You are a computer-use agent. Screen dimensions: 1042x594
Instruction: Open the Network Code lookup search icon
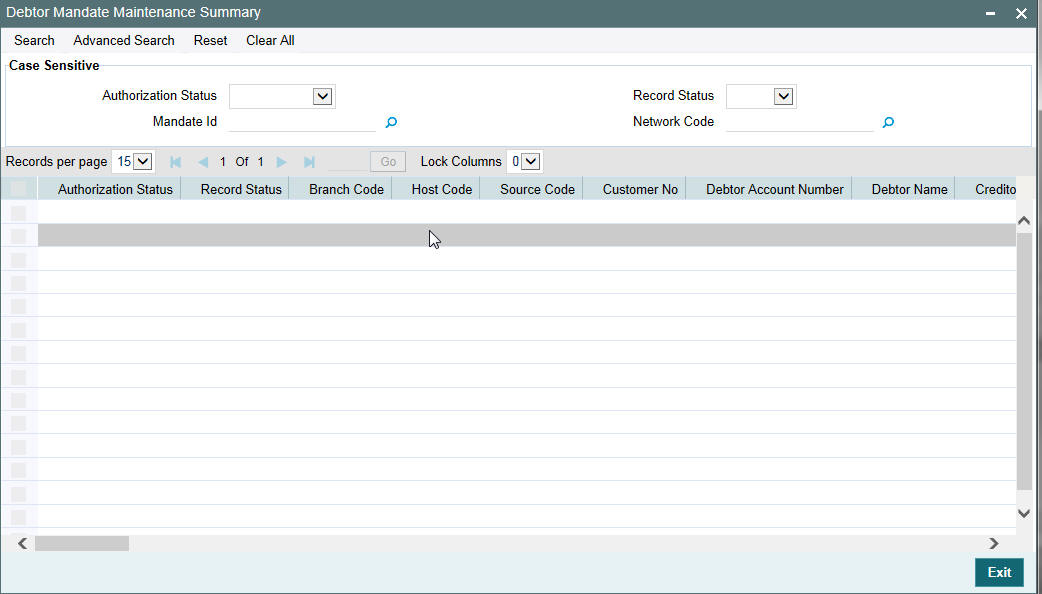click(888, 122)
